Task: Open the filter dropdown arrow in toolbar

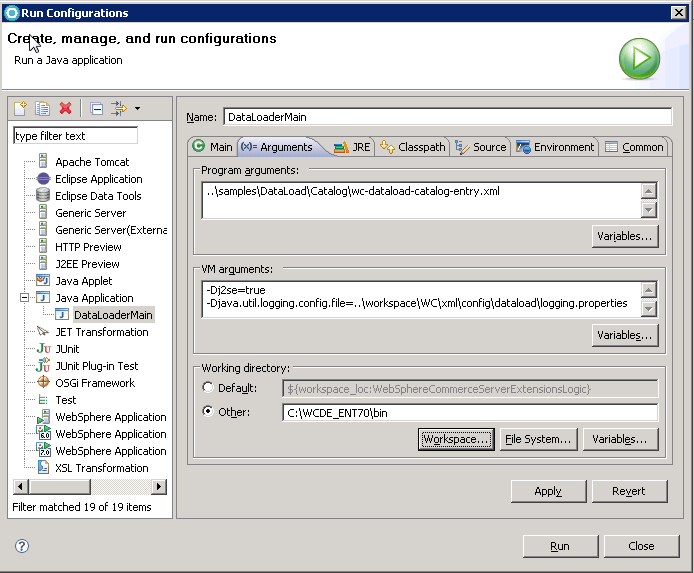Action: coord(137,108)
